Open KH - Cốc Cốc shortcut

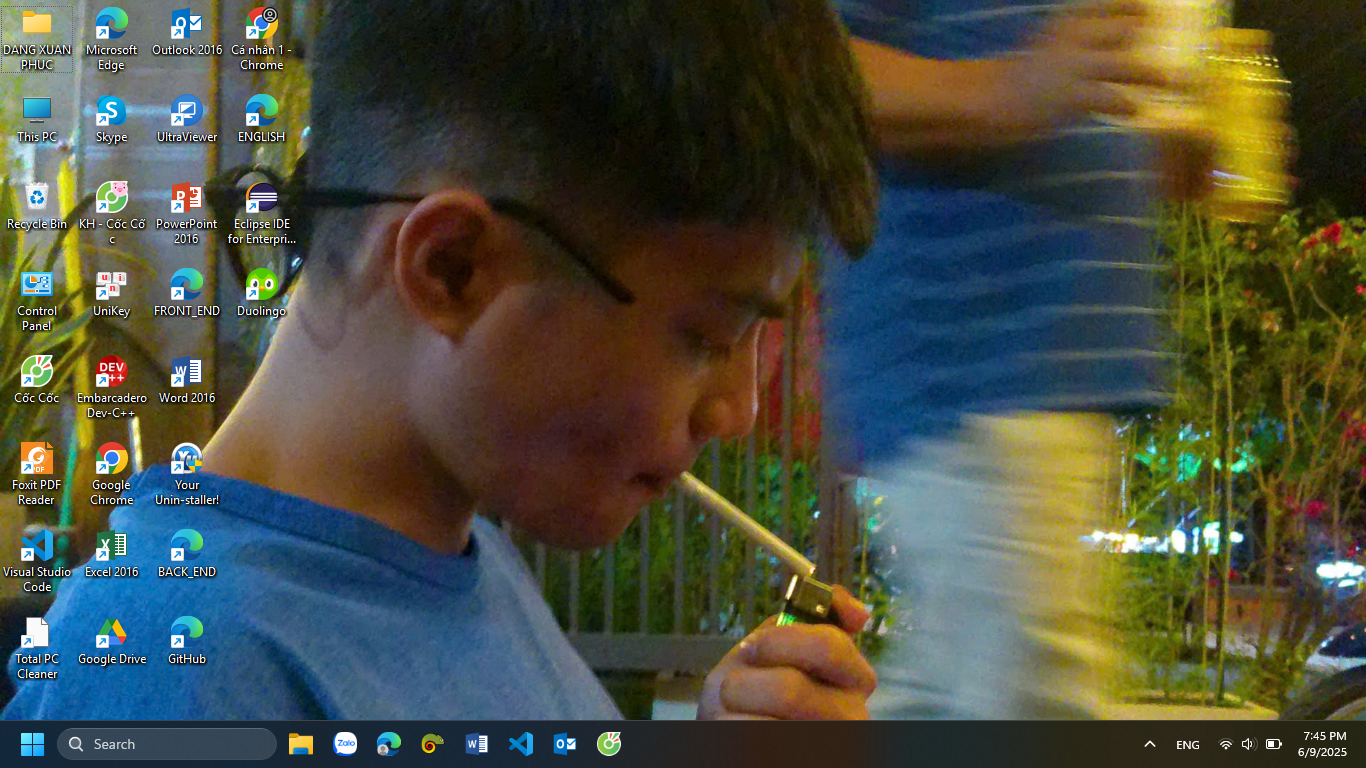point(111,214)
